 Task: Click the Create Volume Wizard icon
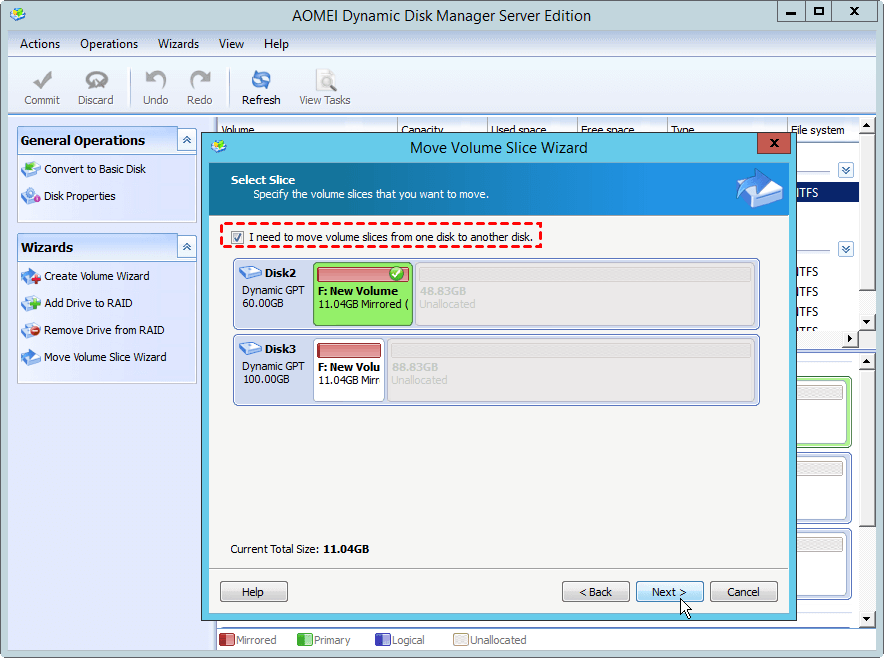[30, 276]
